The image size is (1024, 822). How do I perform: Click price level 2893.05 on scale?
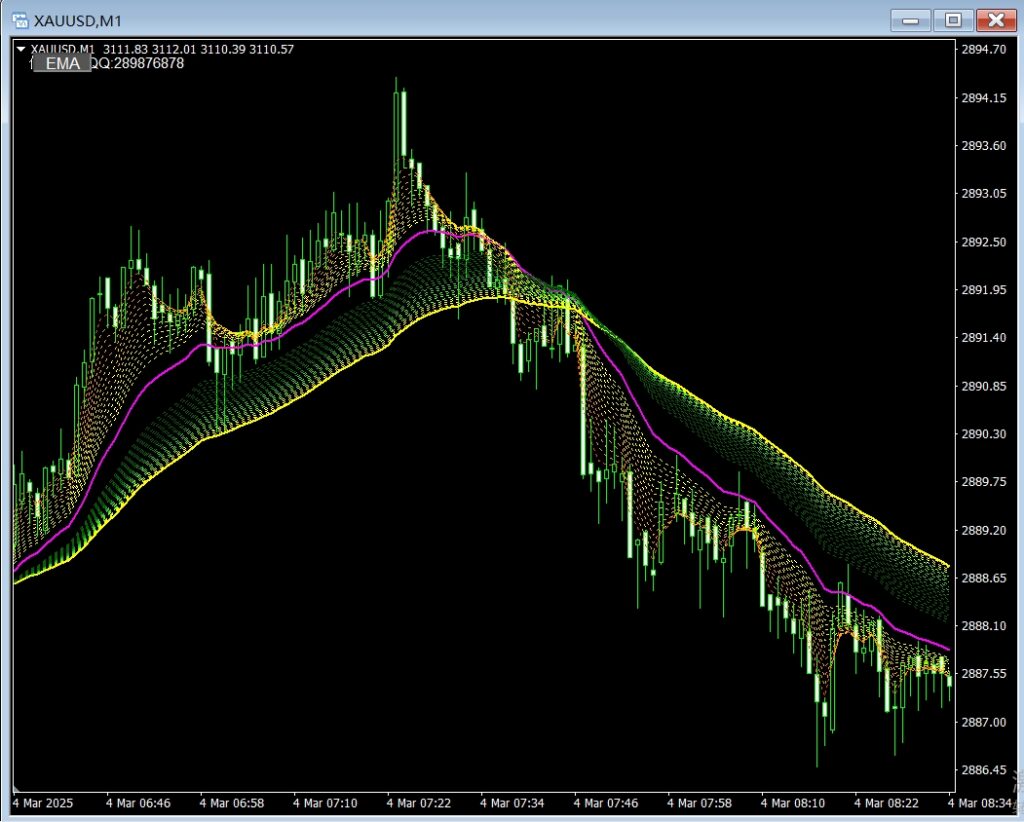point(984,193)
